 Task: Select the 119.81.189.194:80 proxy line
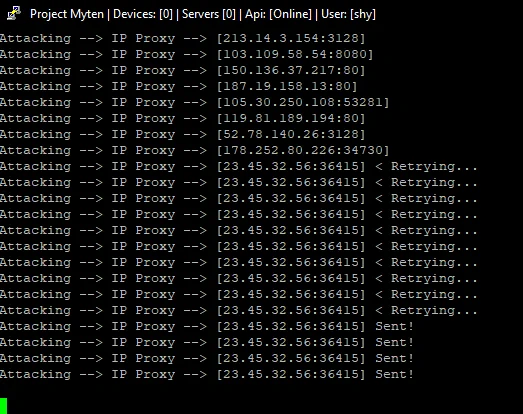tap(182, 118)
